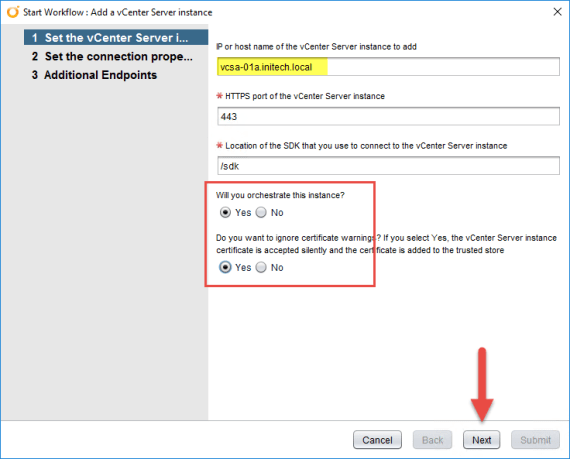
Task: Click the 'IP or host name of the vCenter' label
Action: pos(316,47)
